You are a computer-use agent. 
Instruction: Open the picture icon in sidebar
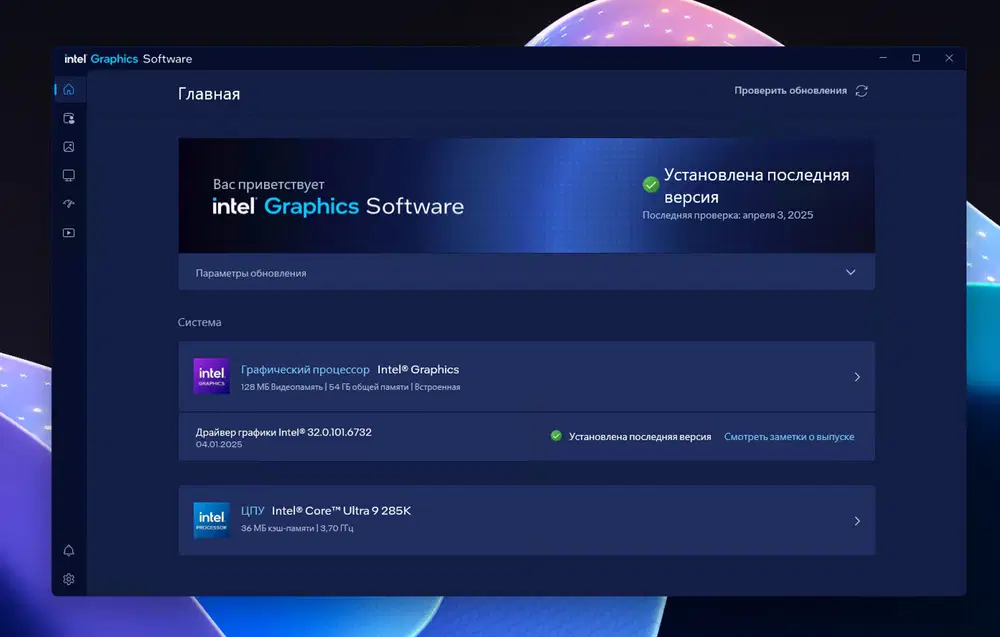pos(69,147)
